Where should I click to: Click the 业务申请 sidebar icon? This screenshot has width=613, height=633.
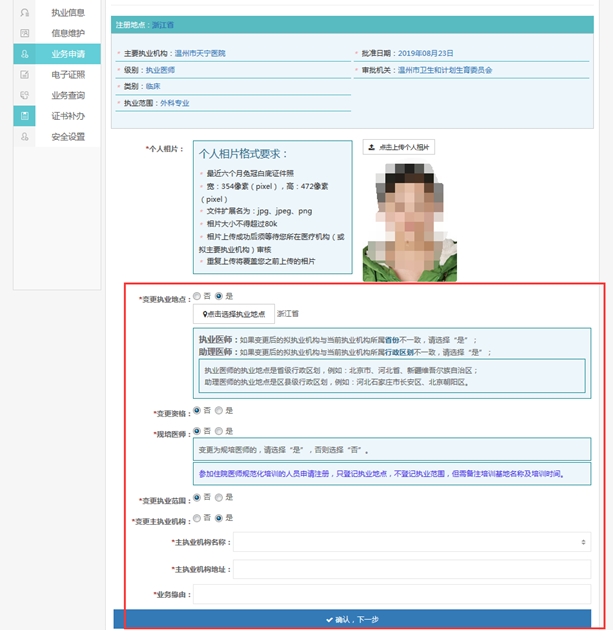coord(24,53)
